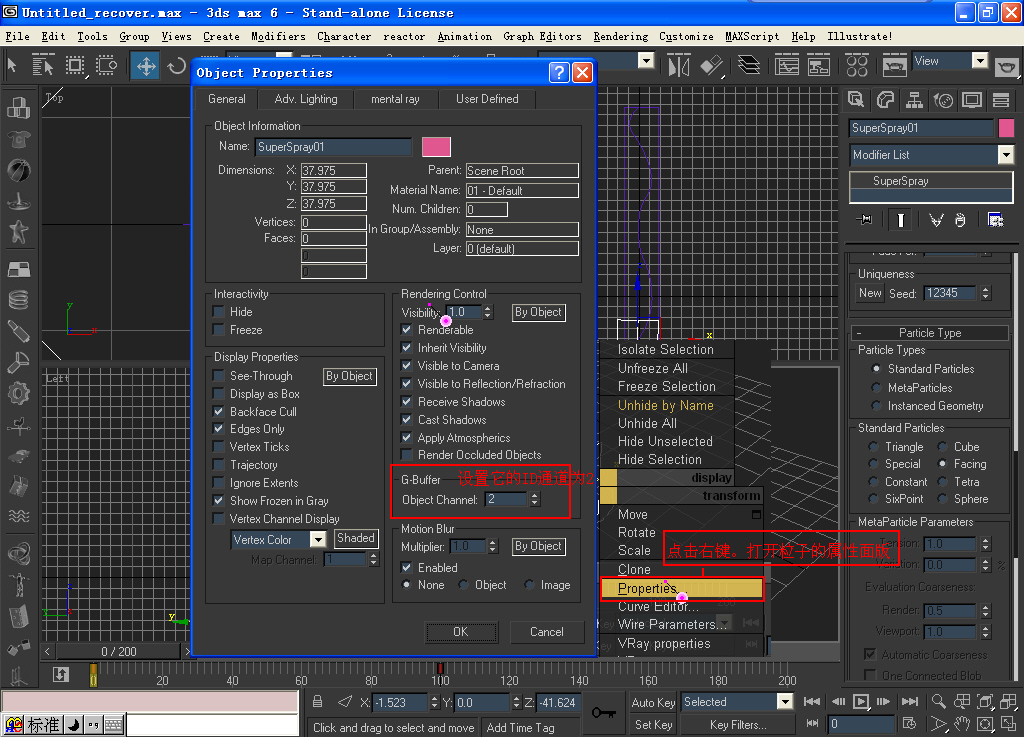
Task: Click the Mirror tool icon
Action: (679, 66)
